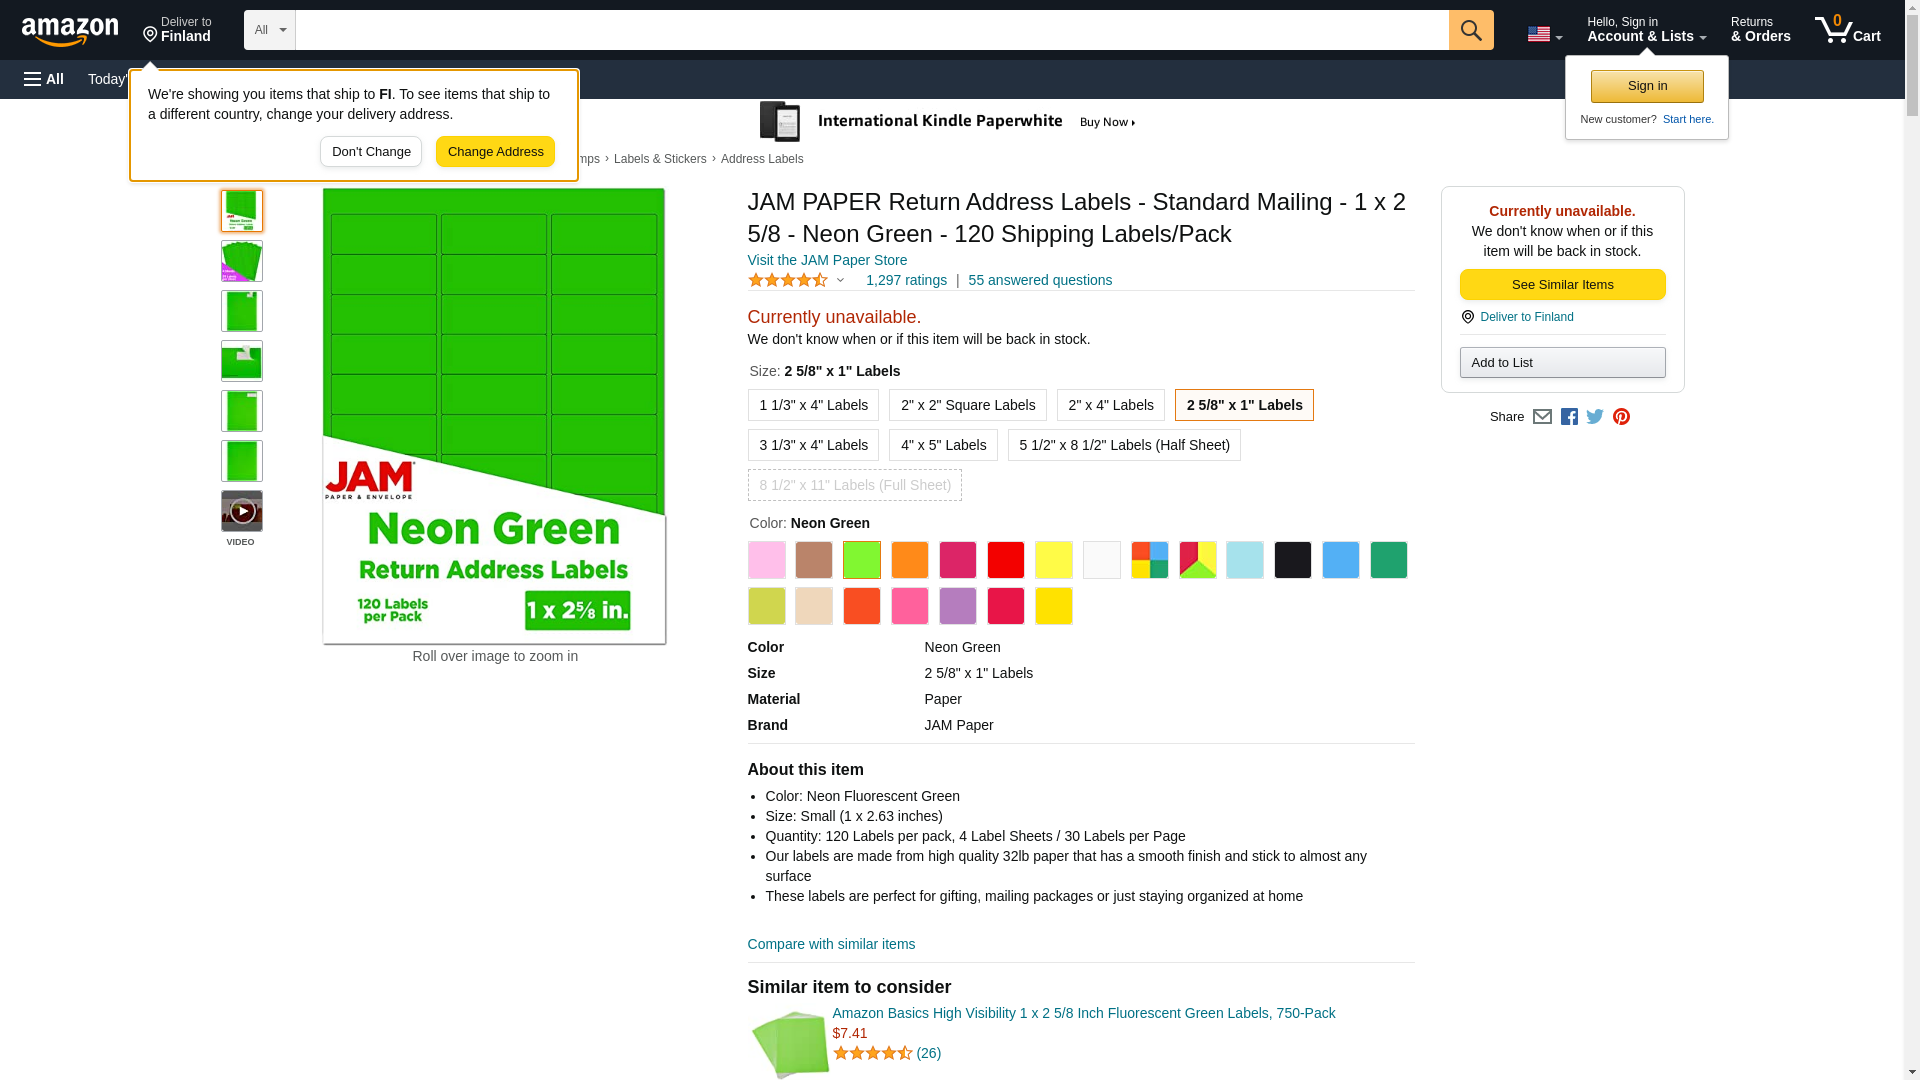The height and width of the screenshot is (1080, 1920).
Task: Open Returns & Orders
Action: 1760,30
